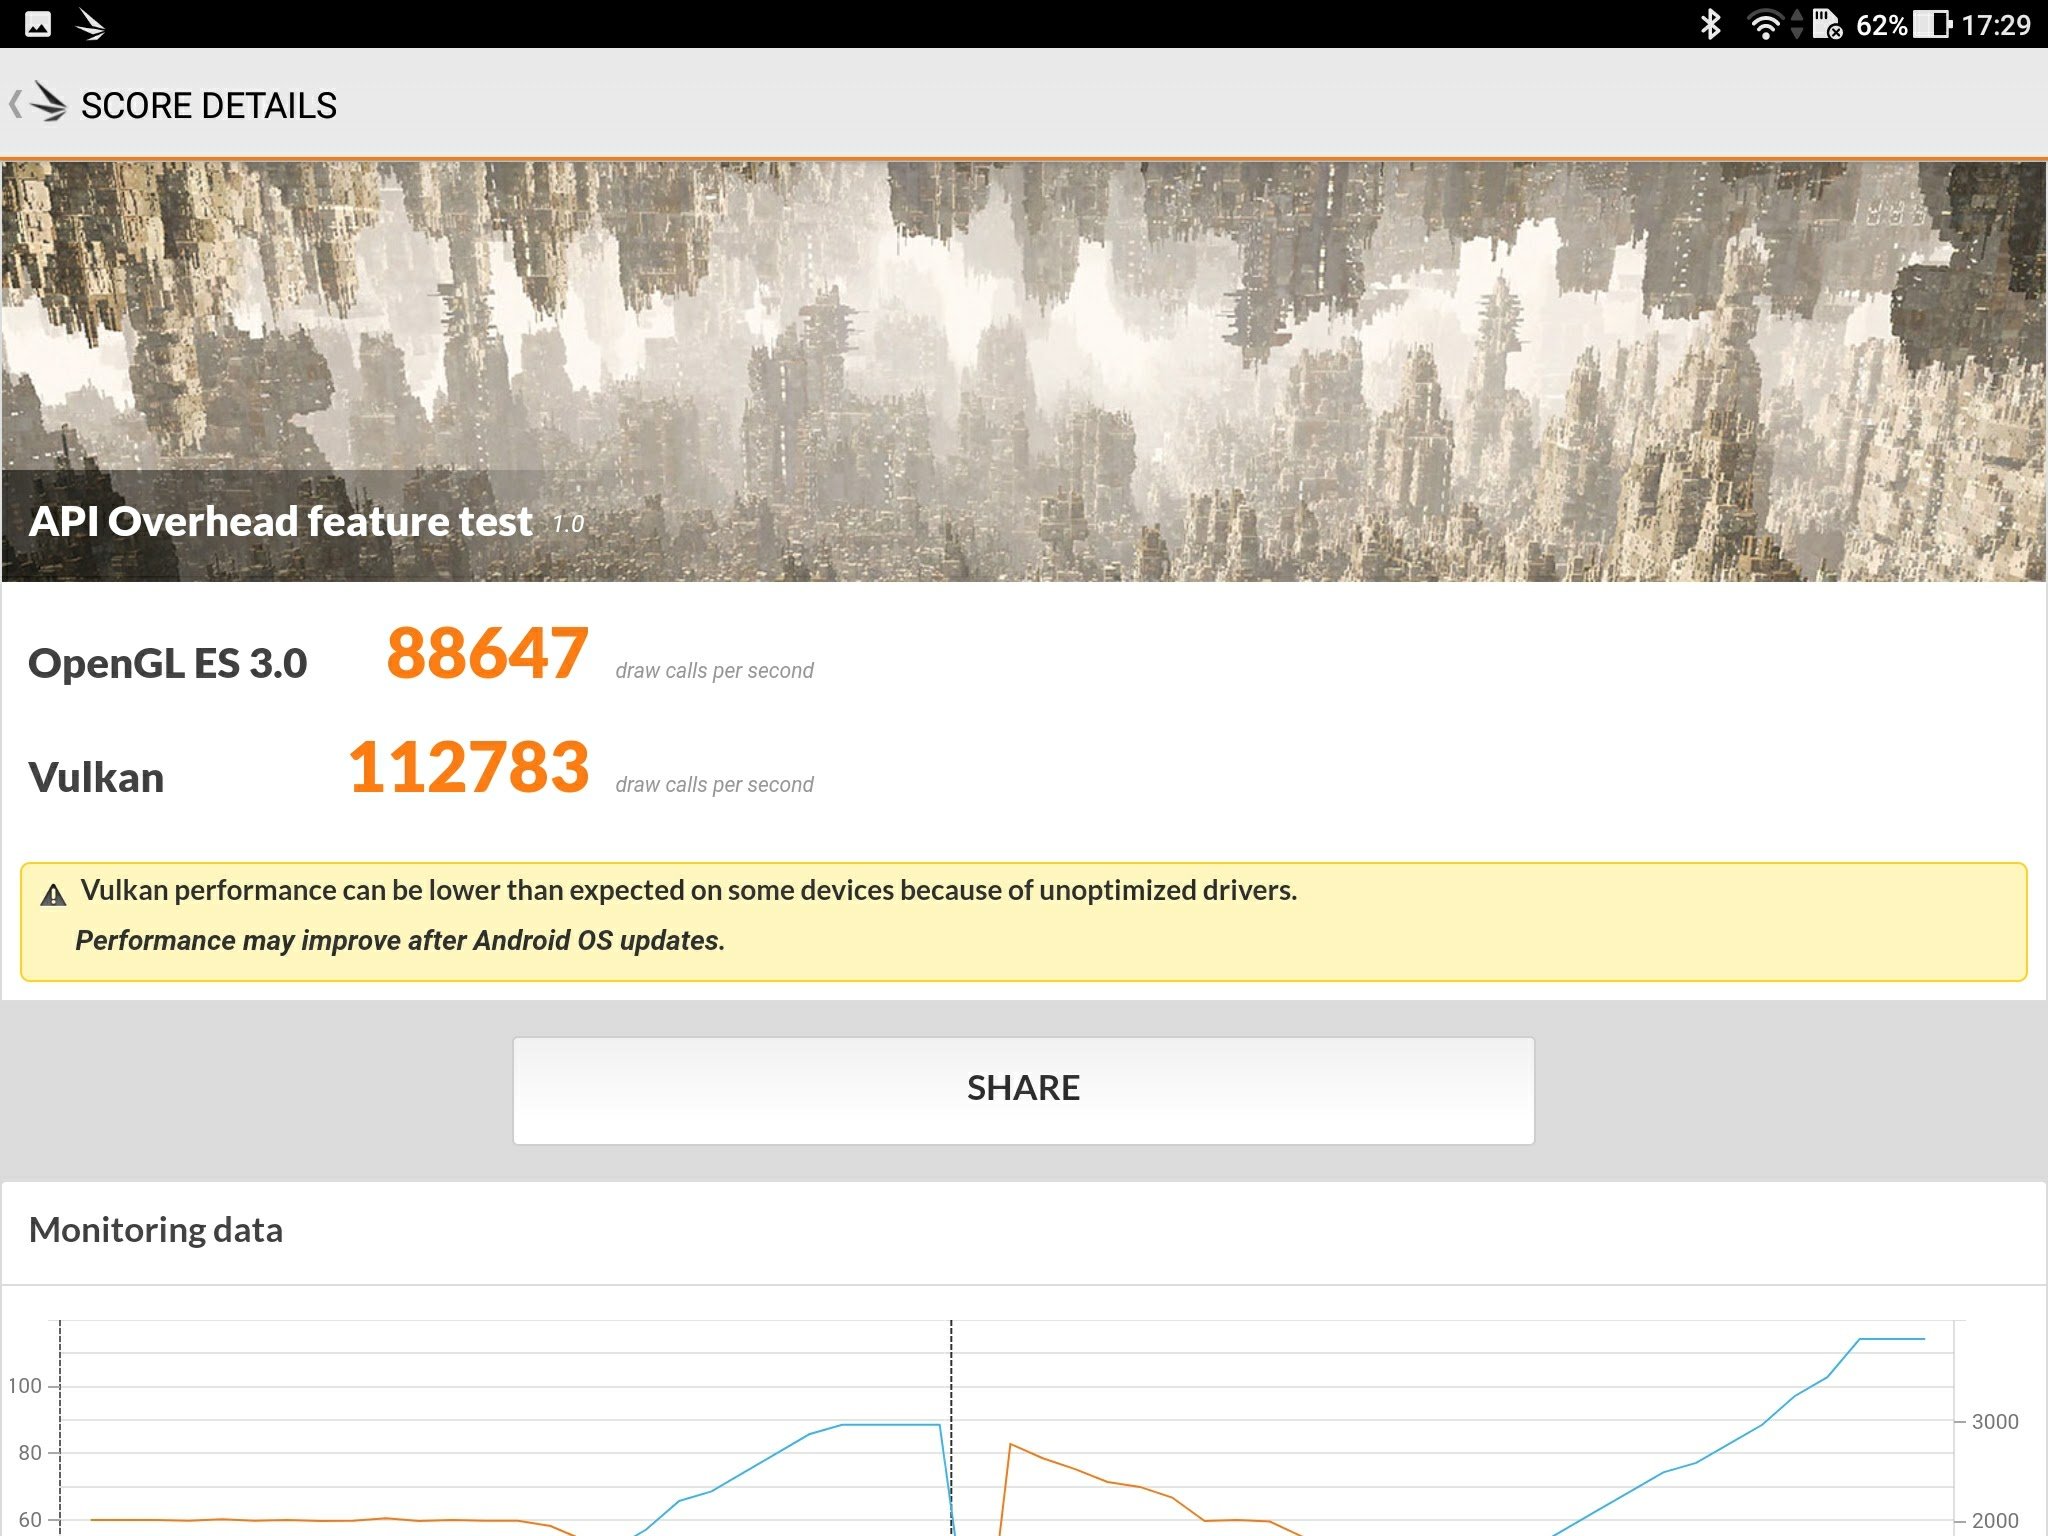The image size is (2048, 1536).
Task: Tap the orange line spike in monitoring chart
Action: pyautogui.click(x=1011, y=1444)
